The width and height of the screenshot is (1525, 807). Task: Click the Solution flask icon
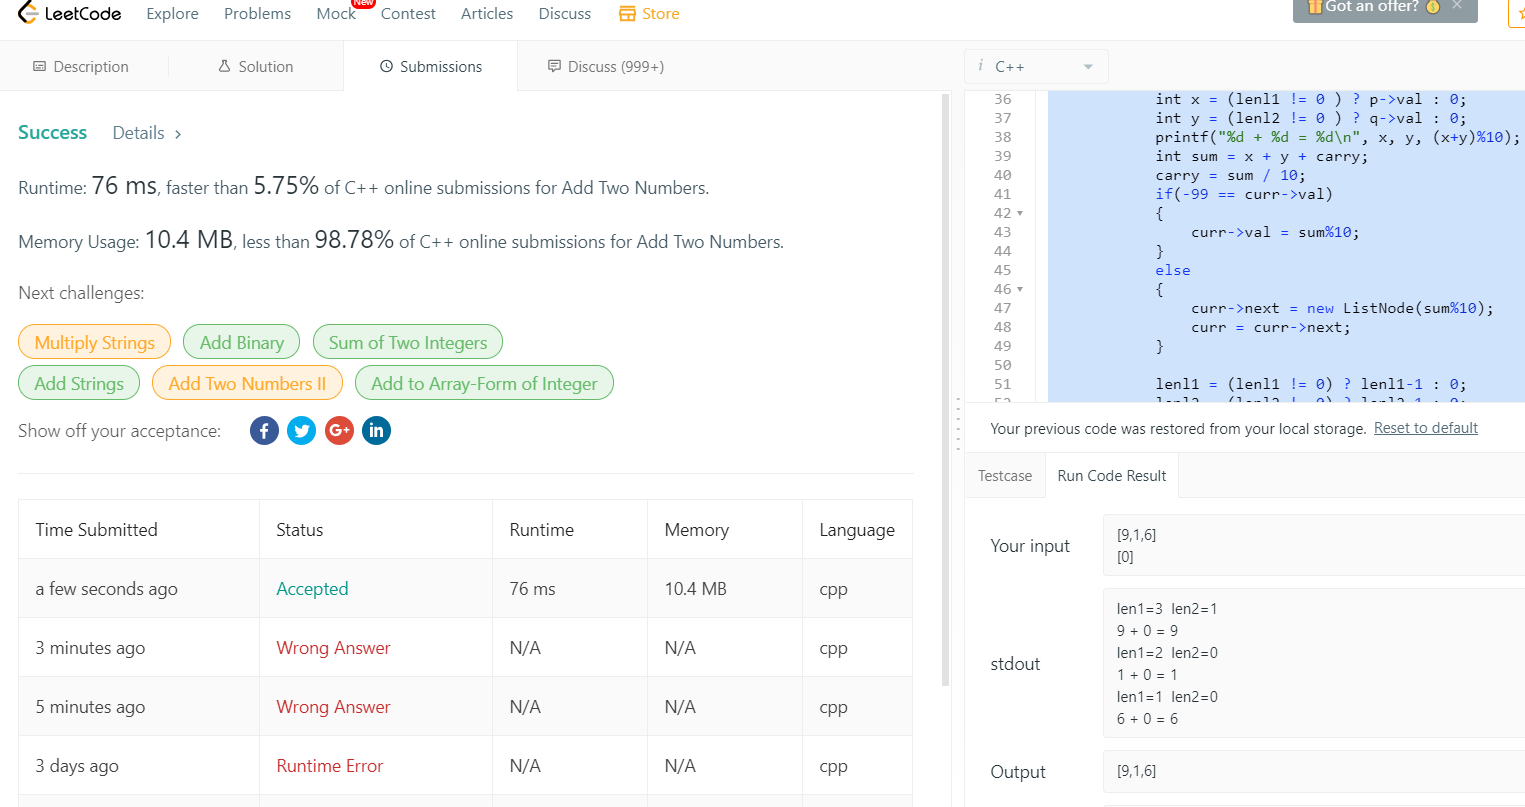tap(224, 67)
